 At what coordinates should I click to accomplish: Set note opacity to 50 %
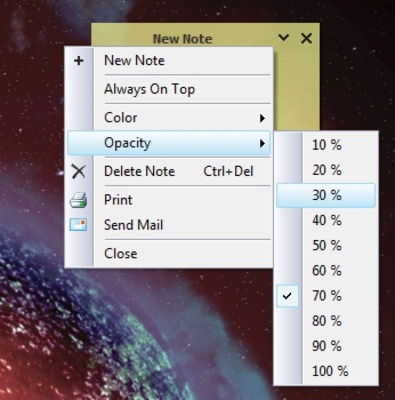click(x=326, y=246)
